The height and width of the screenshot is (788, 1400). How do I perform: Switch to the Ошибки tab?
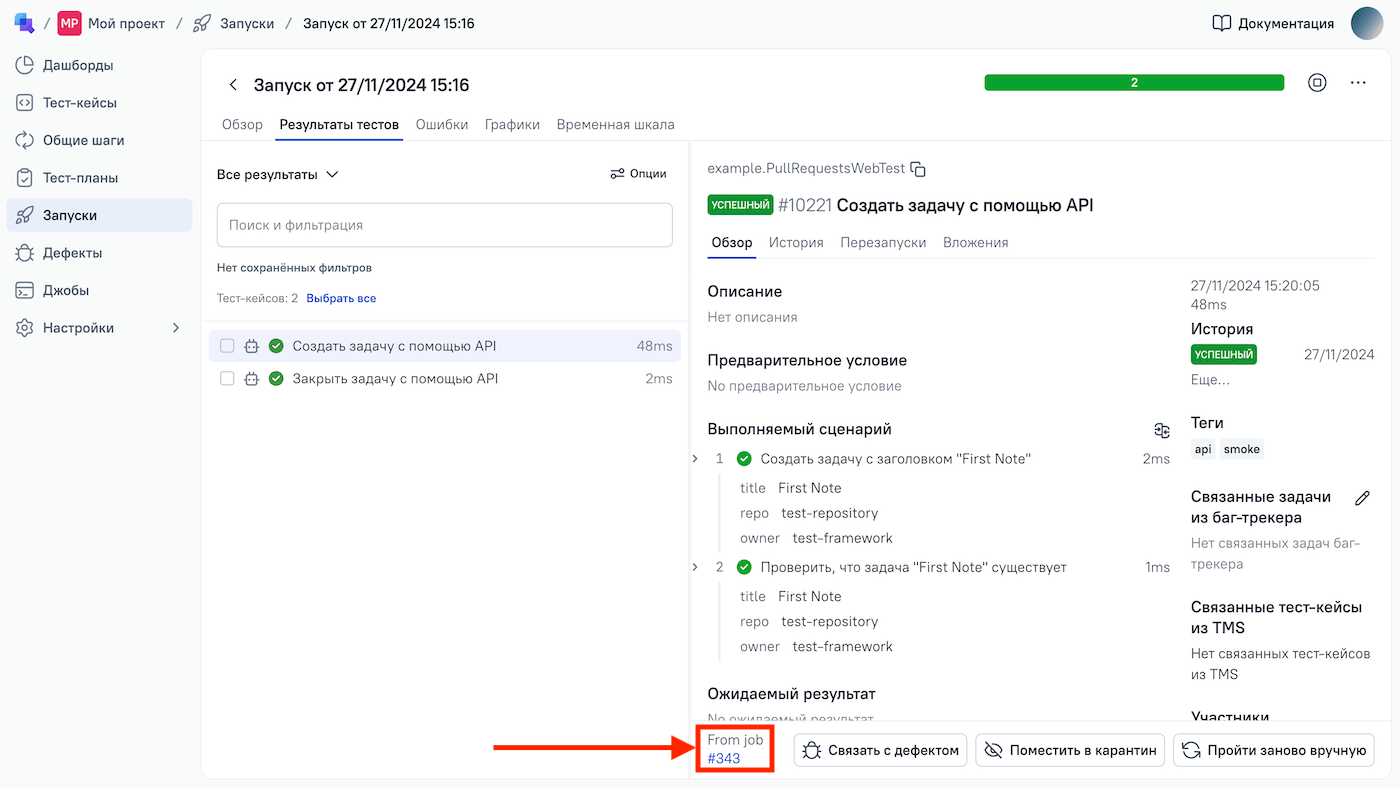coord(441,125)
